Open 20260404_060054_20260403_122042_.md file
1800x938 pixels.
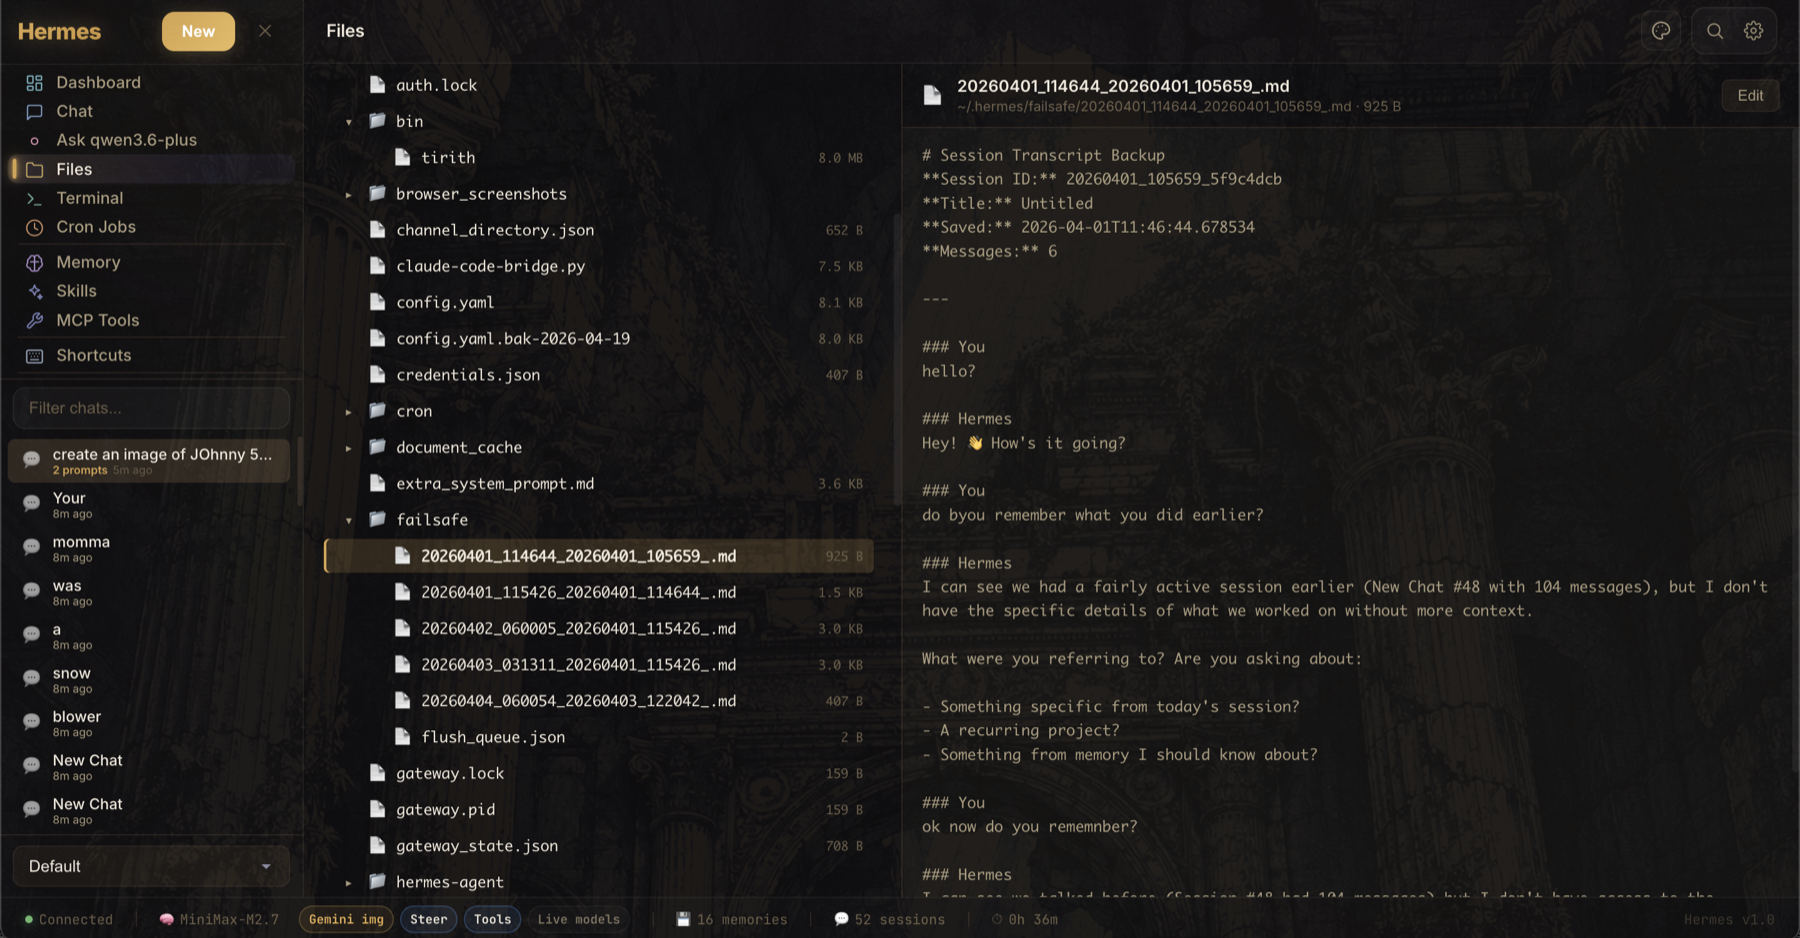pyautogui.click(x=598, y=701)
